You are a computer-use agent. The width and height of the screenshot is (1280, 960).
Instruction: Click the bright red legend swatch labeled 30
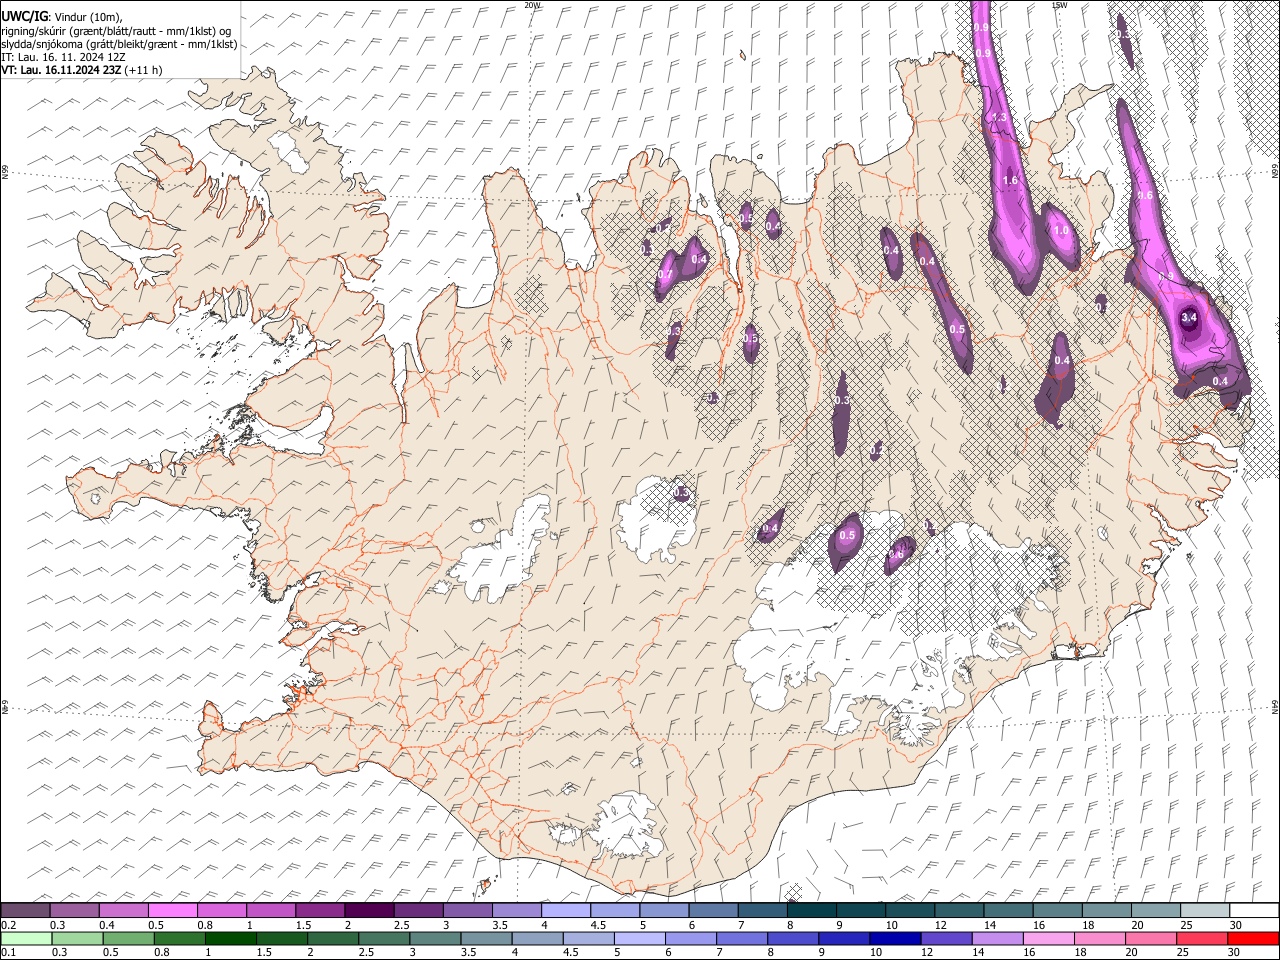click(x=1254, y=939)
